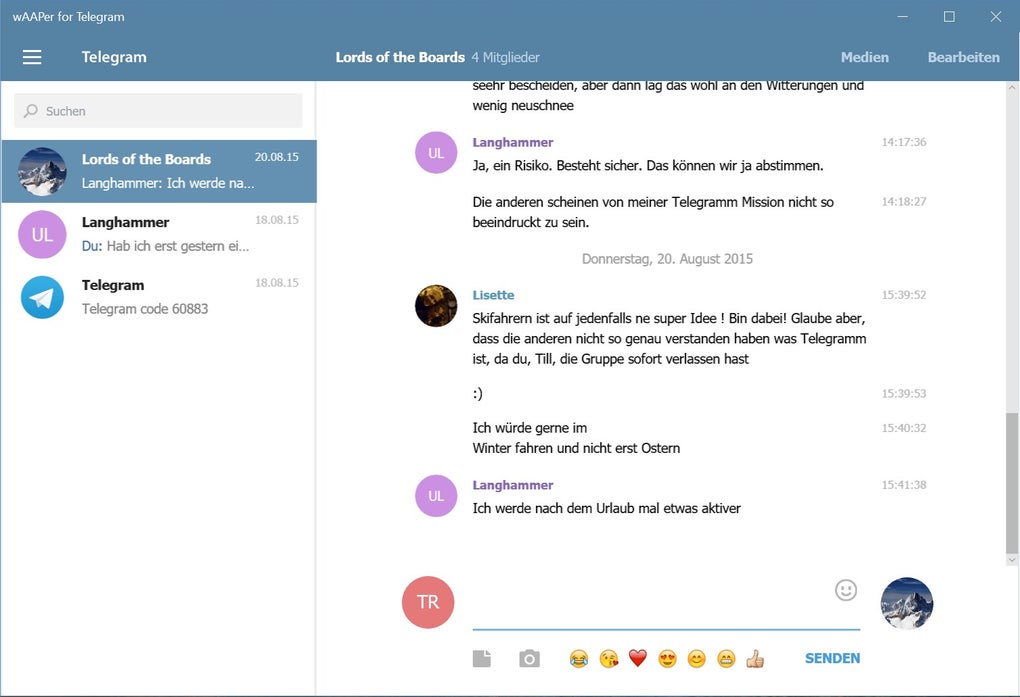The height and width of the screenshot is (697, 1020).
Task: Select the Telegram service chat
Action: pos(159,297)
